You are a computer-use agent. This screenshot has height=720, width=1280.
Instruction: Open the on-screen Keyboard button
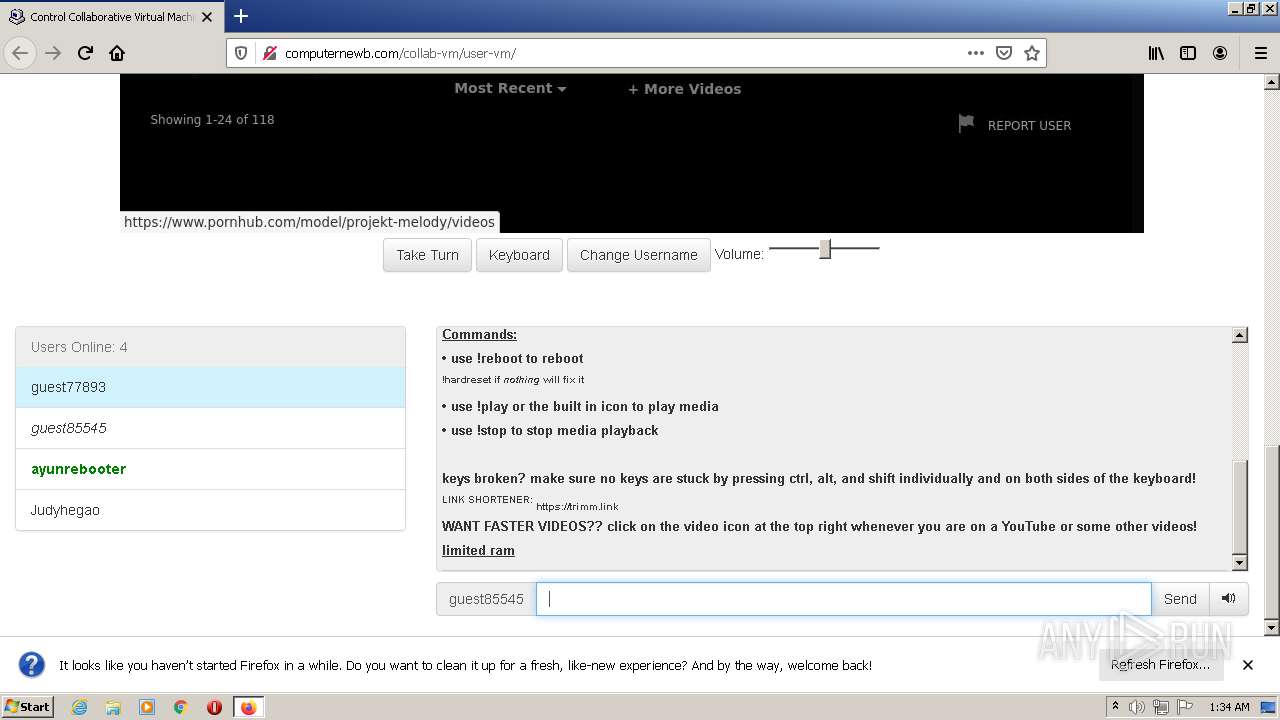pyautogui.click(x=519, y=255)
